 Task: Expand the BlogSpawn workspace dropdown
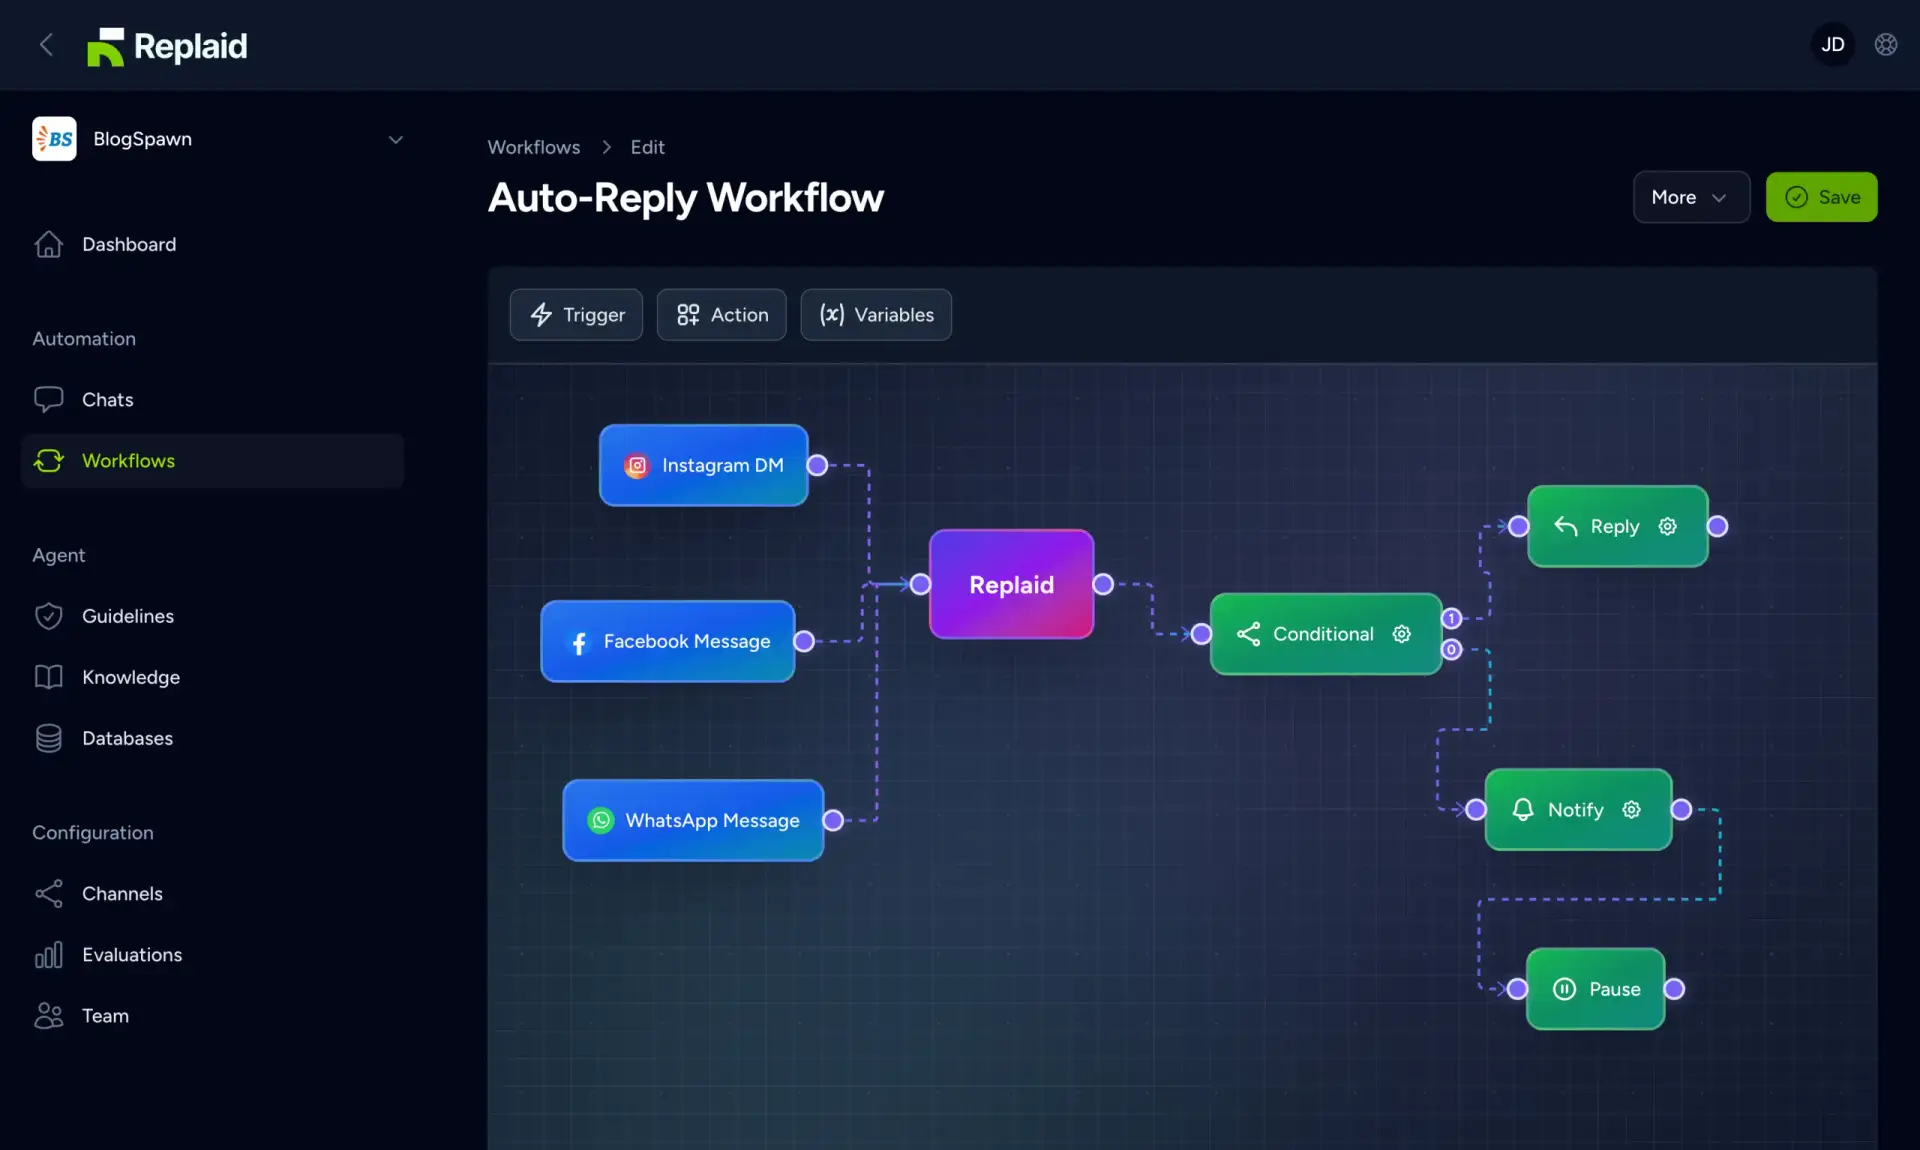click(395, 140)
